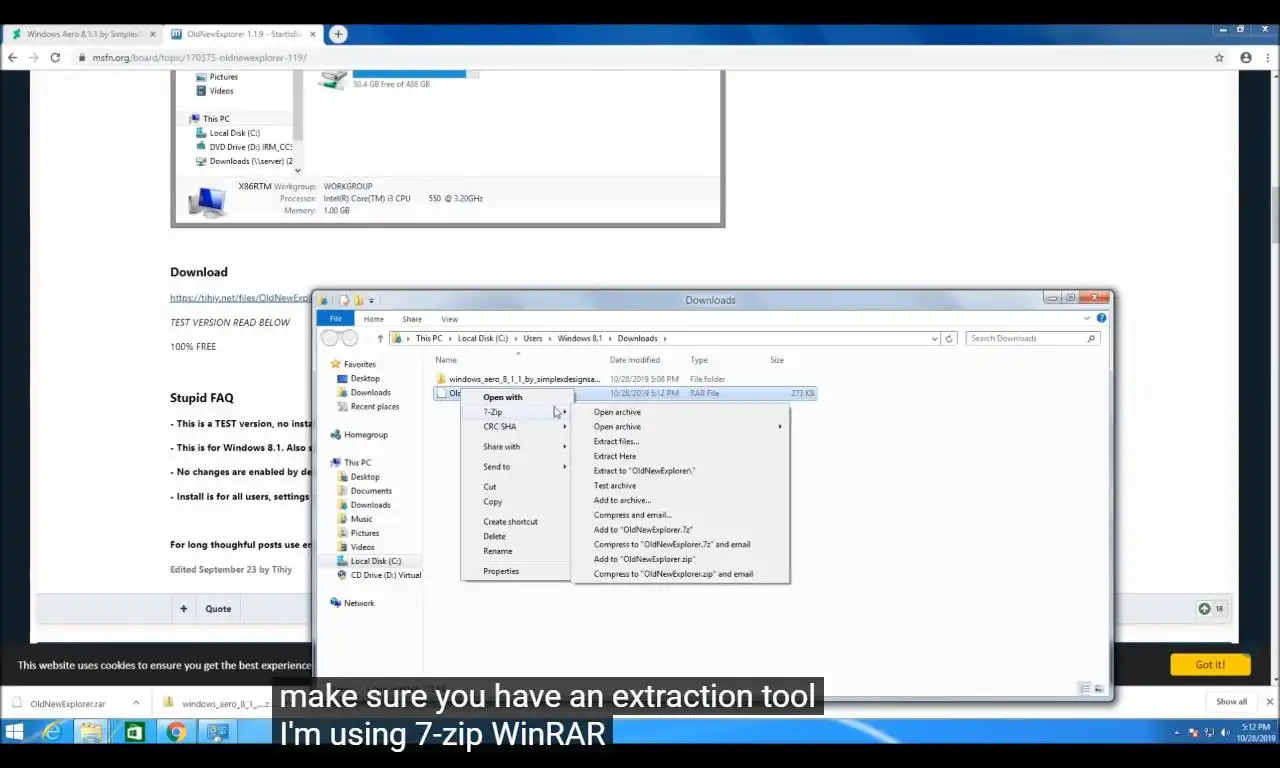Switch to the Home ribbon tab

(373, 319)
